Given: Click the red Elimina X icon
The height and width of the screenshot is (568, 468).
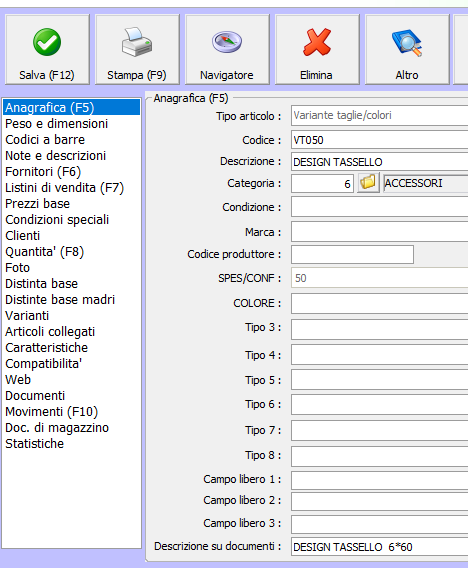Looking at the screenshot, I should (x=317, y=42).
